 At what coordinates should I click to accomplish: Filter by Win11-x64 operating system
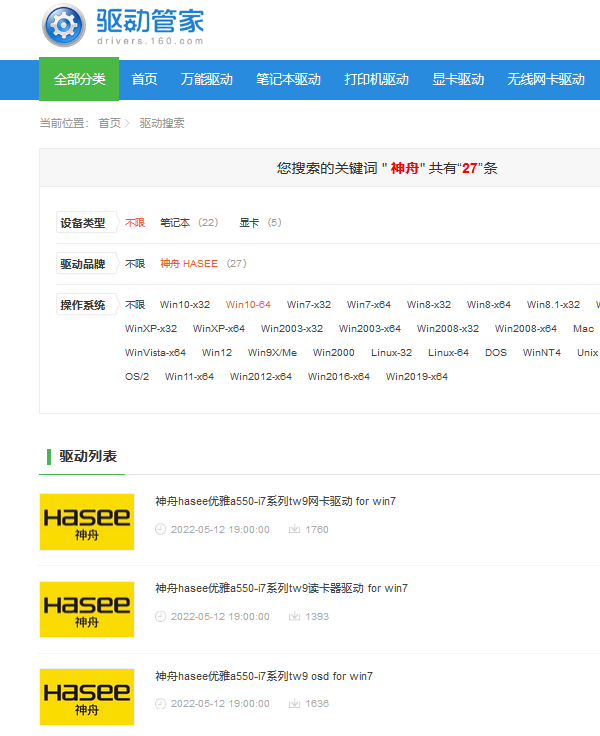tap(189, 376)
